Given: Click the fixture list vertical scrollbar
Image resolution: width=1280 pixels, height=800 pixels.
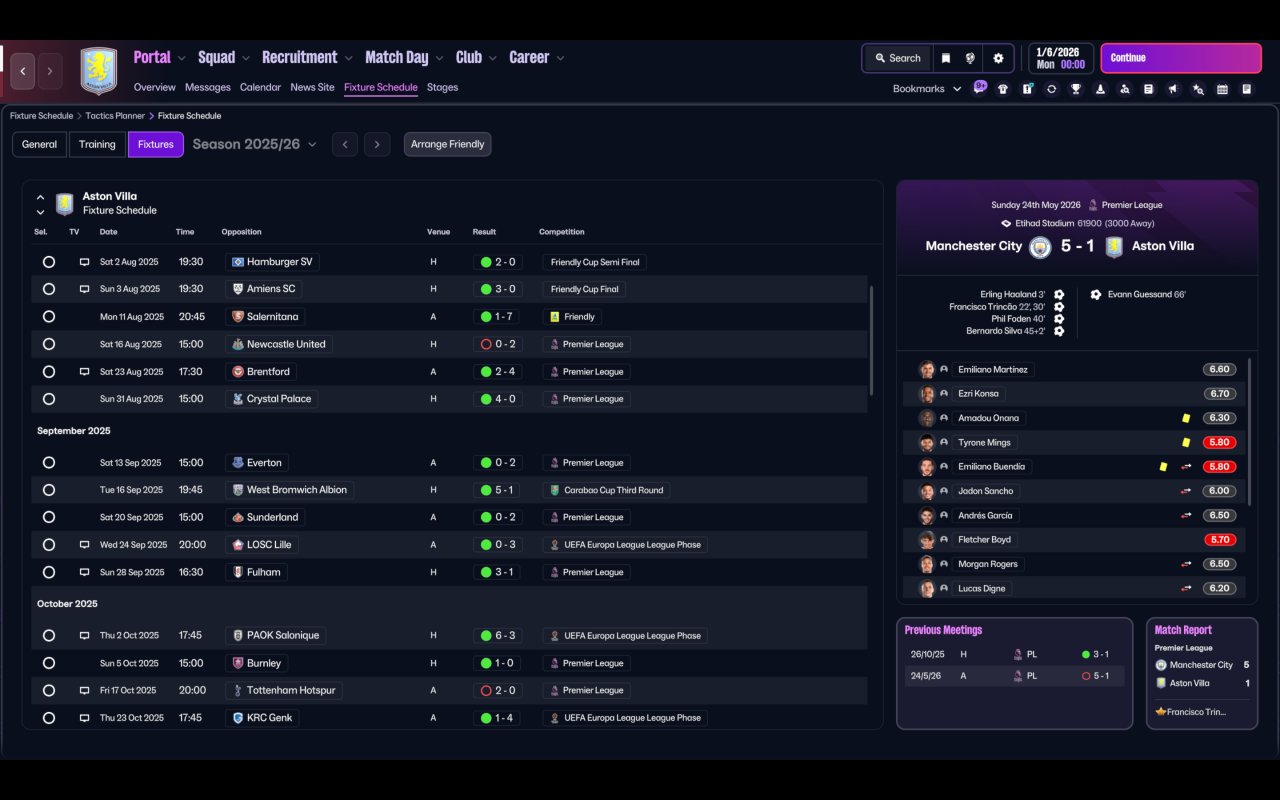Looking at the screenshot, I should pyautogui.click(x=872, y=340).
